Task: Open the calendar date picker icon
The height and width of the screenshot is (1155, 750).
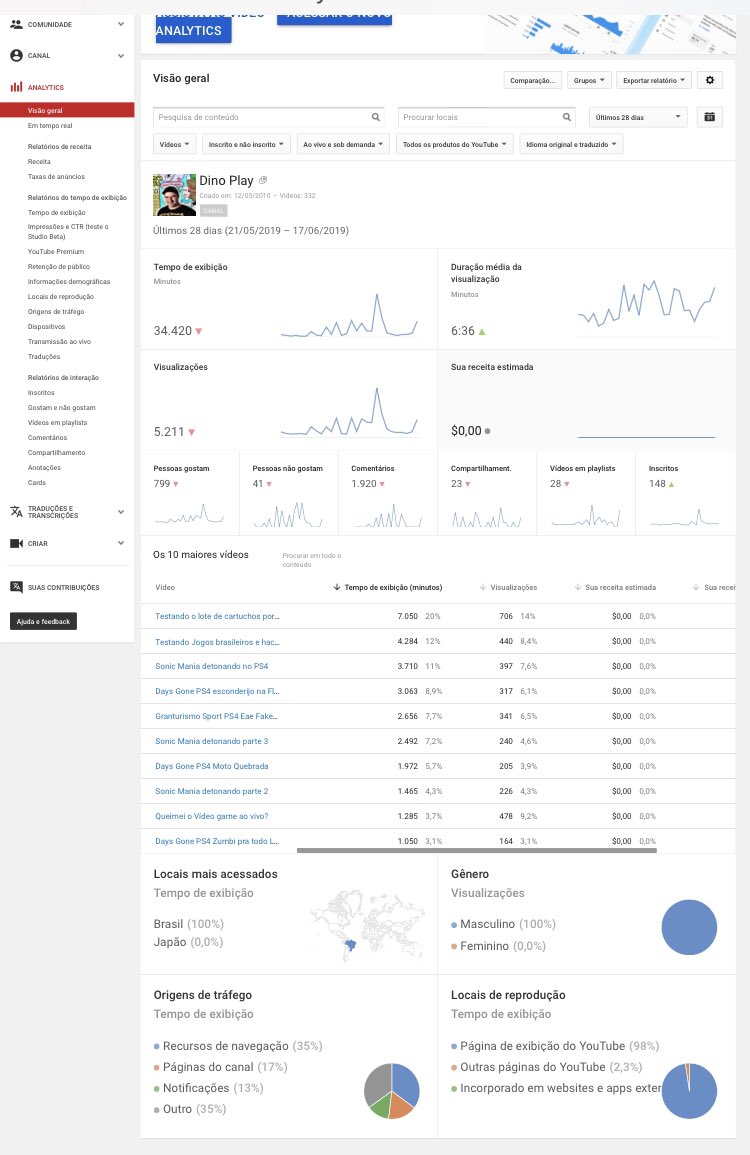Action: coord(709,117)
